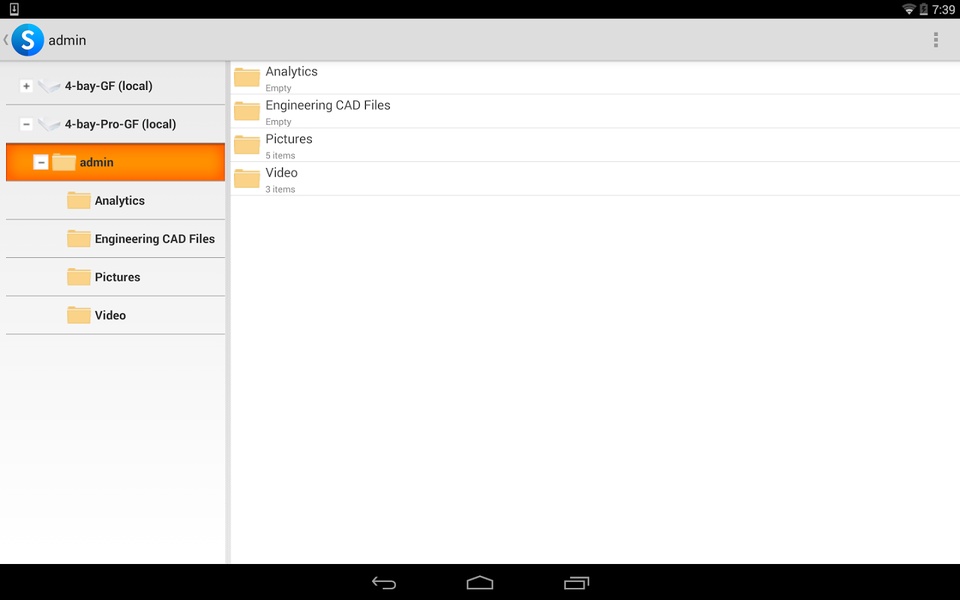Screen dimensions: 960x600
Task: Expand the 4-bay-GF (local) device
Action: coord(26,86)
